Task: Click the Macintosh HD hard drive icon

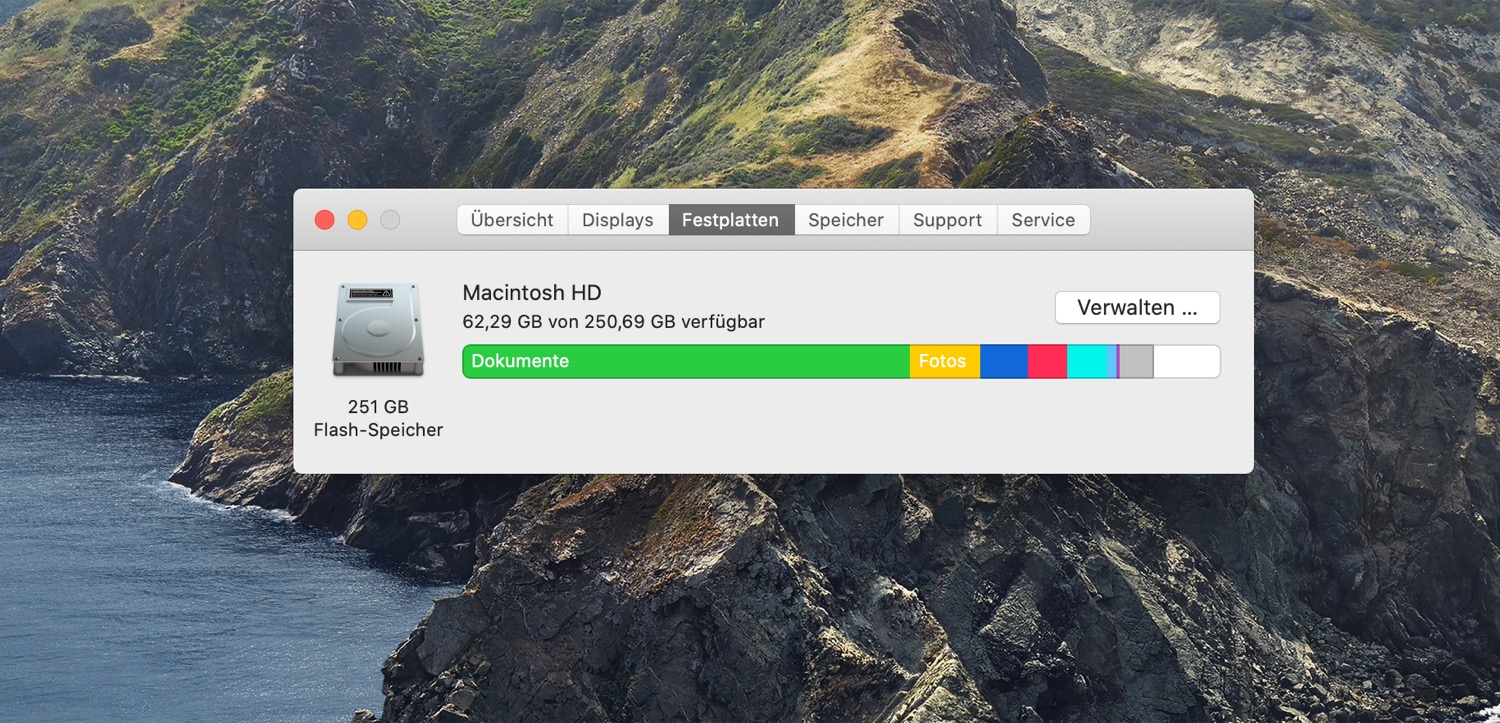Action: pos(378,330)
